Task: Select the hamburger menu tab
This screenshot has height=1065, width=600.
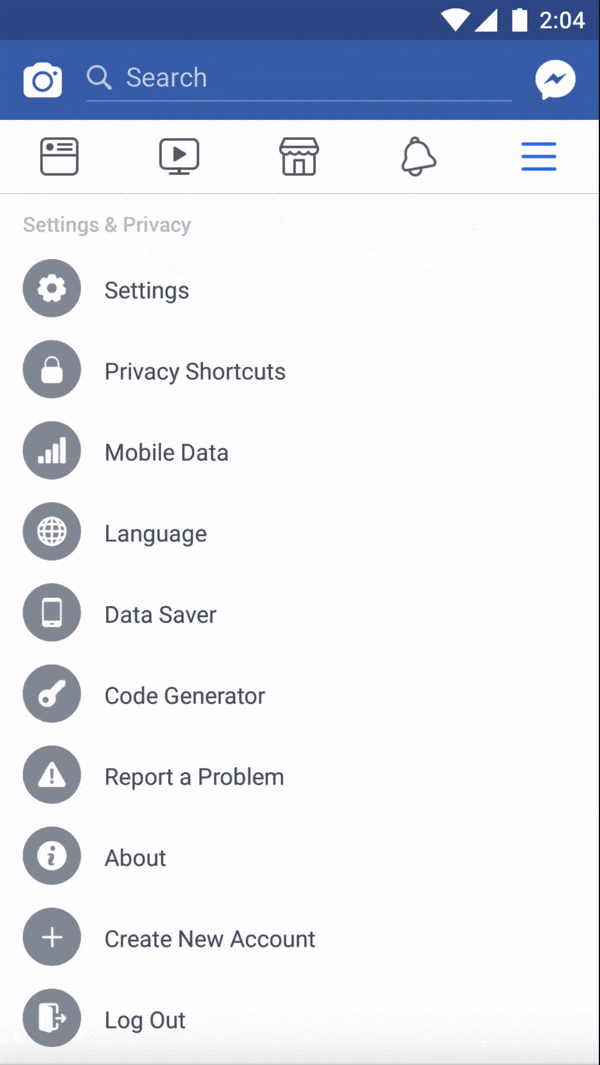Action: [x=538, y=157]
